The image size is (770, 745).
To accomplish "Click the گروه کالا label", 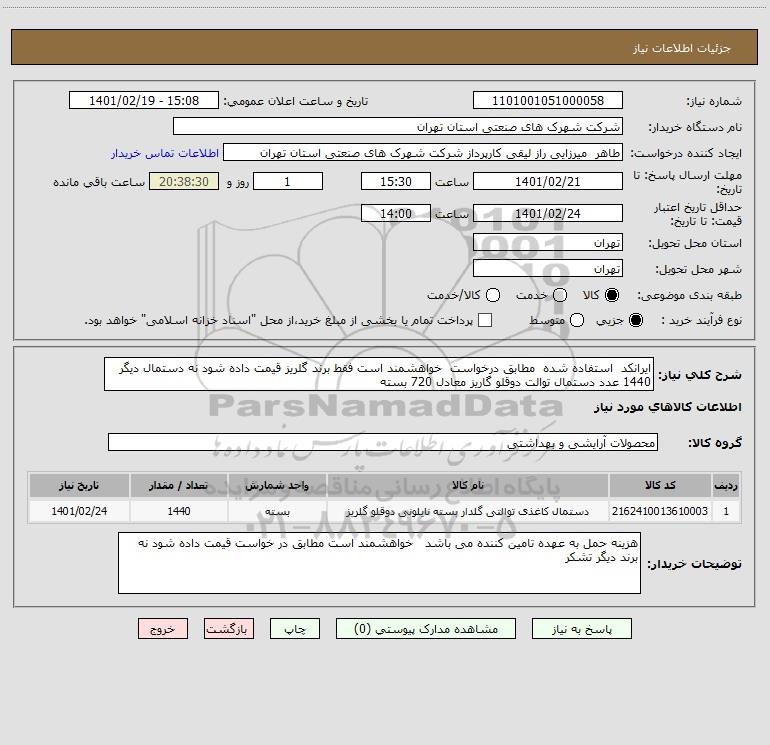I will (715, 443).
